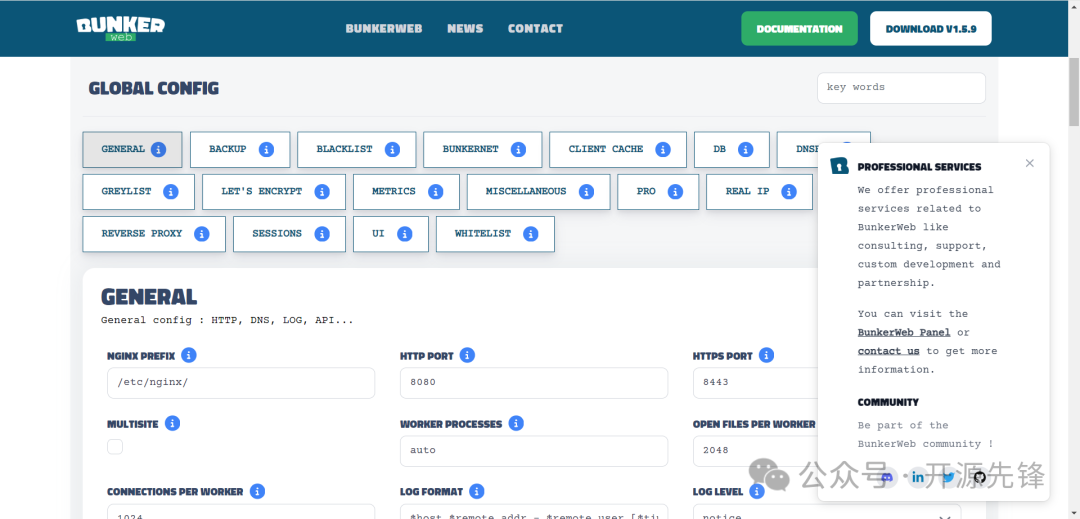Screen dimensions: 1080x519
Task: Show info for HTTP PORT setting
Action: [468, 355]
